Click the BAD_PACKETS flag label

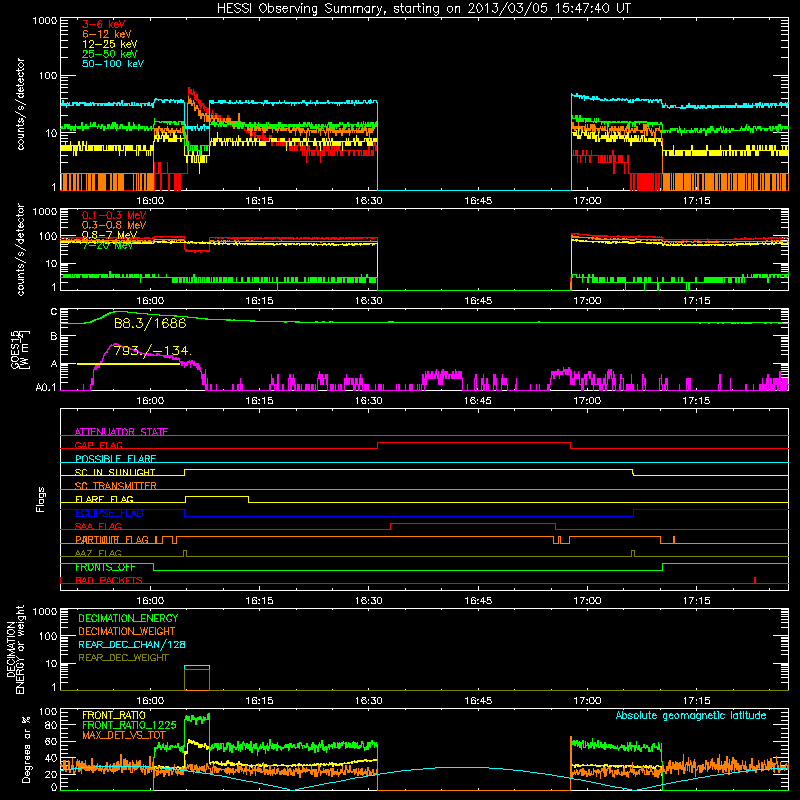point(108,580)
